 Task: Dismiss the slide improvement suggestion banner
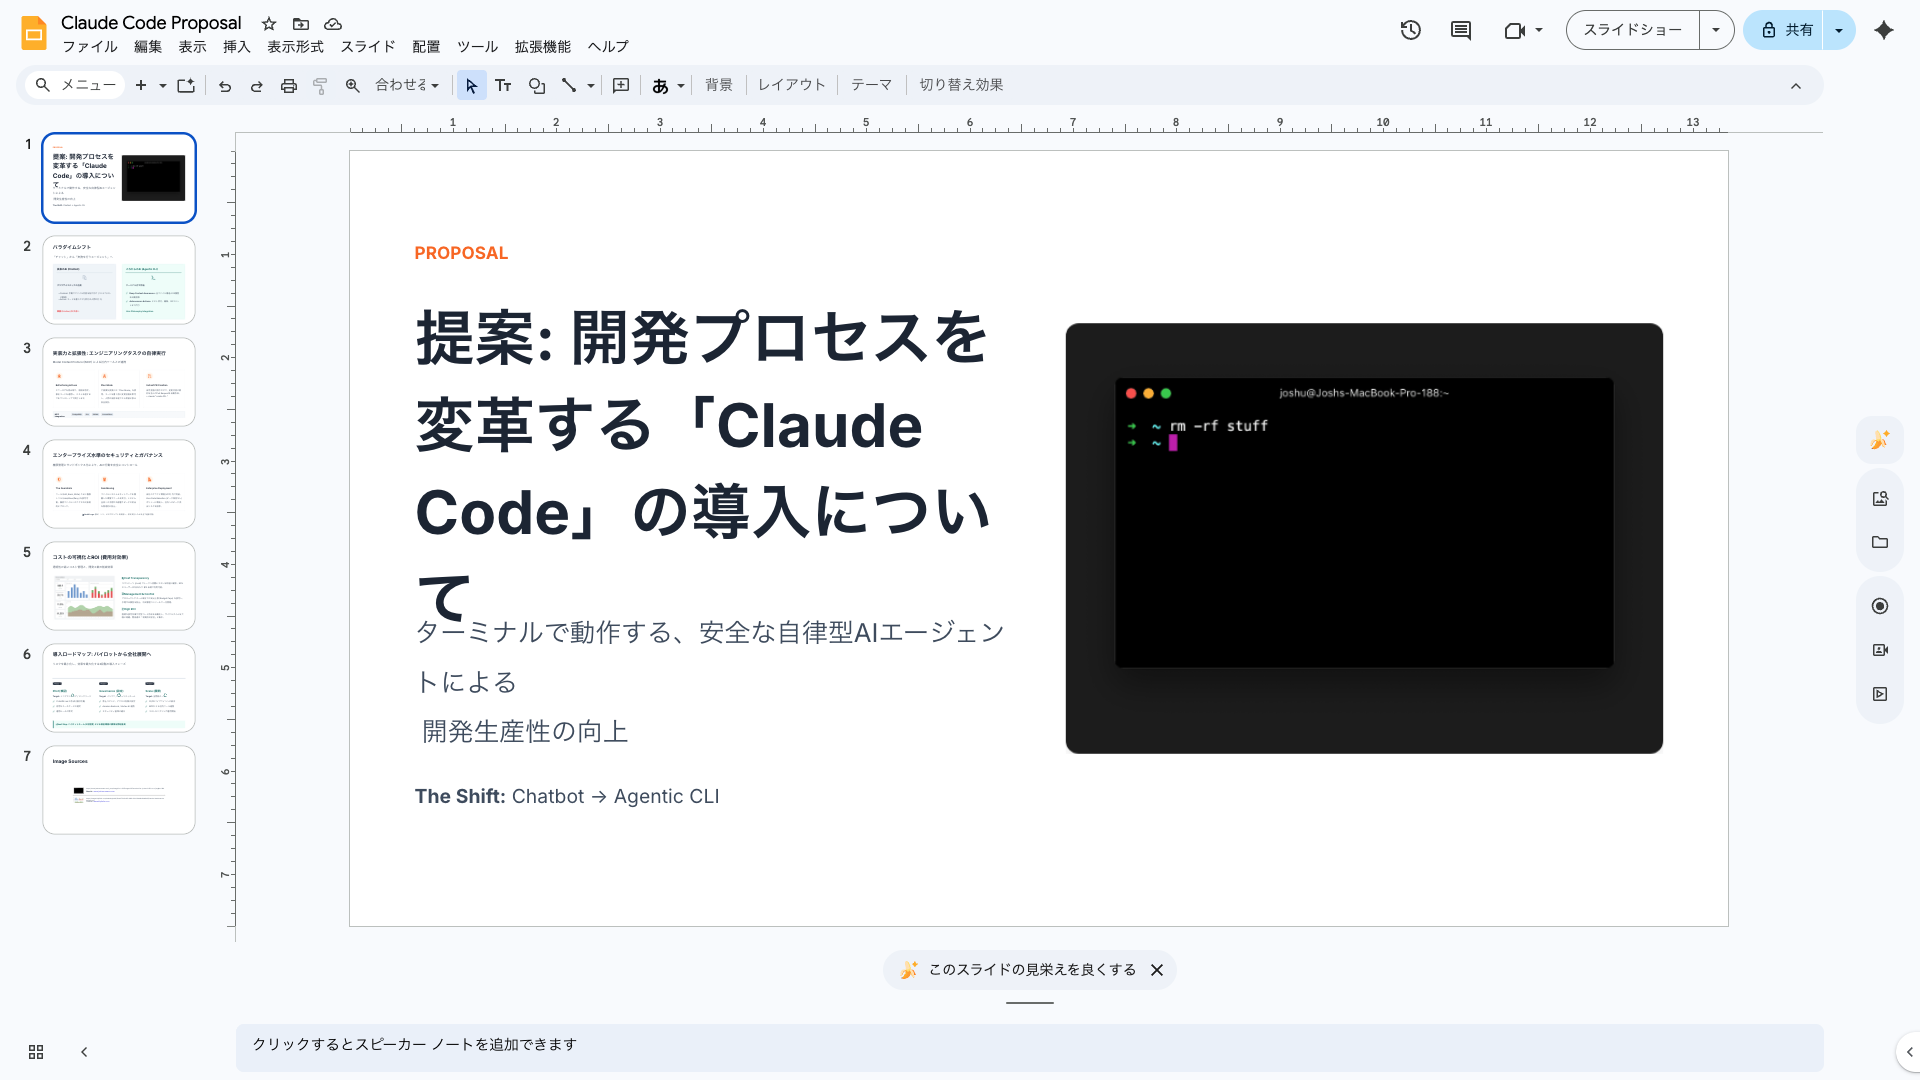tap(1157, 970)
